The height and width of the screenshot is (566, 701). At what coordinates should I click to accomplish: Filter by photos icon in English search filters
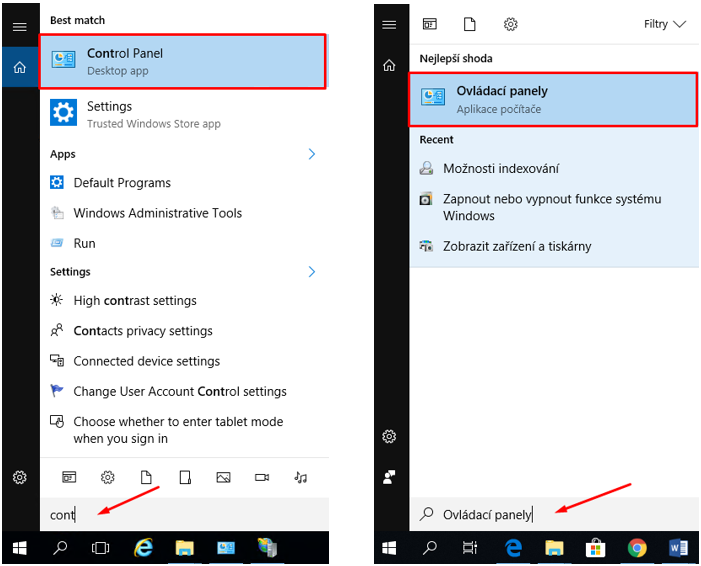224,477
